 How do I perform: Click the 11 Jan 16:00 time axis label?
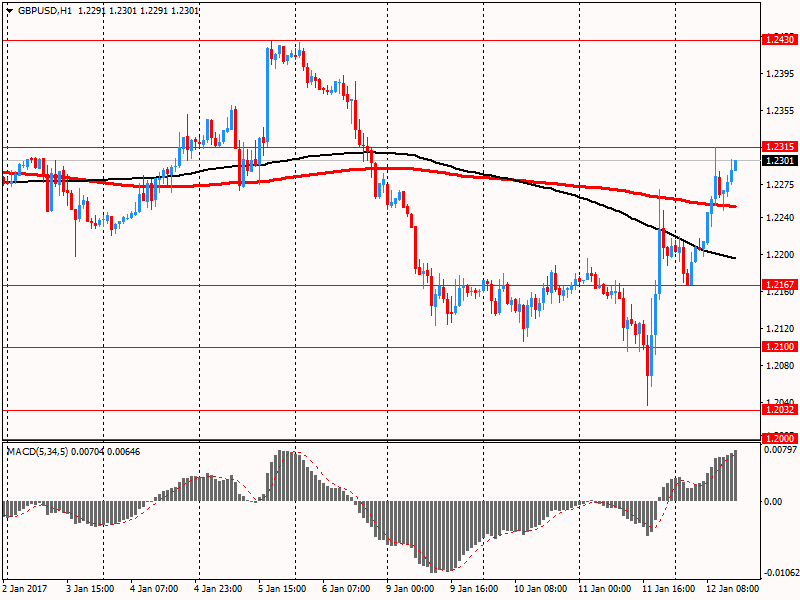pos(668,589)
